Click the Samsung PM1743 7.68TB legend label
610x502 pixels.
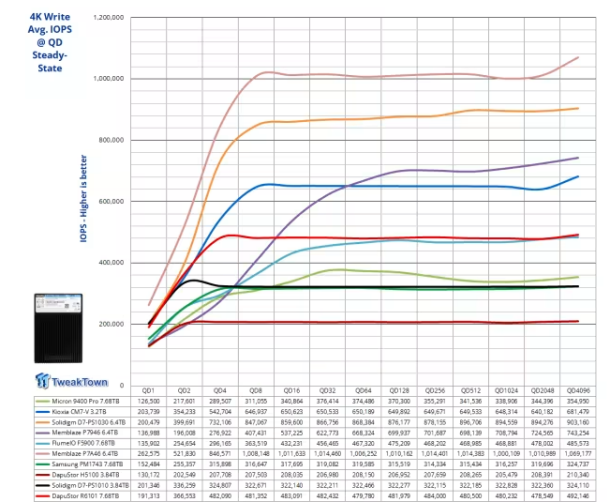(87, 464)
